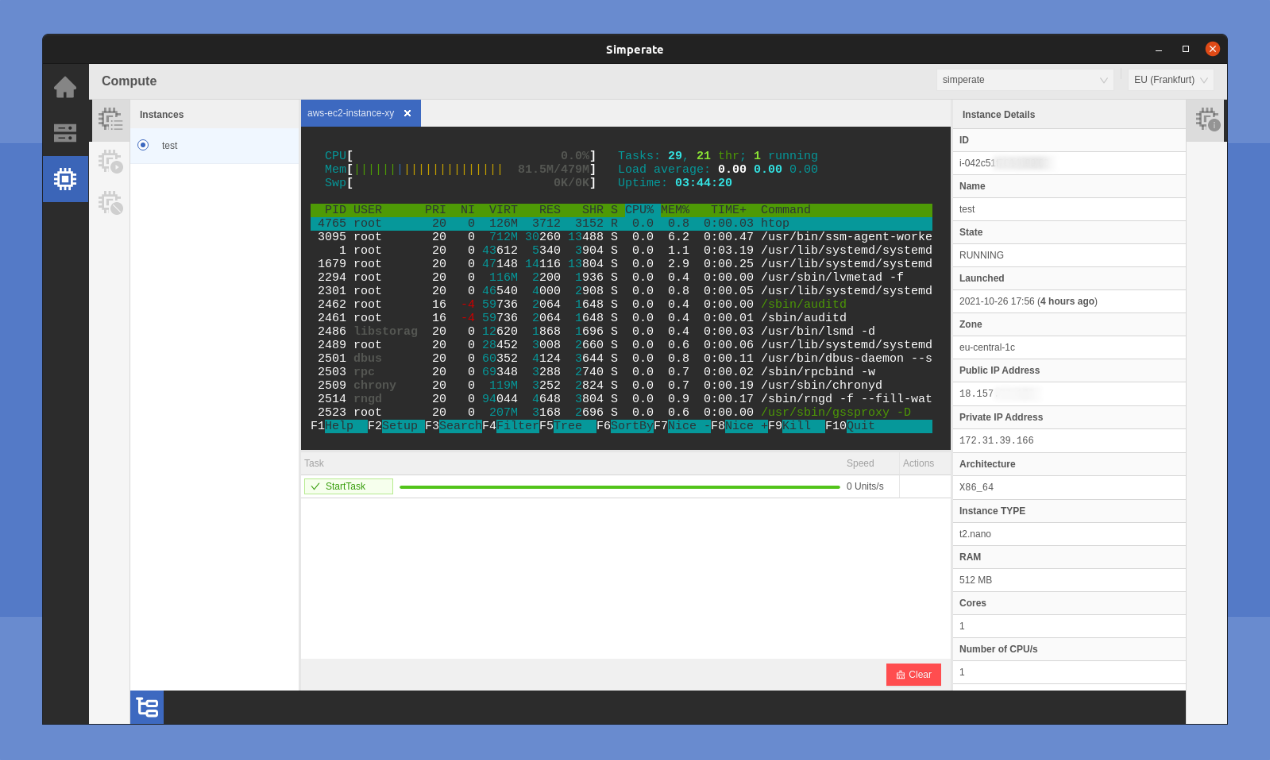Viewport: 1270px width, 760px height.
Task: Click the Task column header
Action: [x=314, y=463]
